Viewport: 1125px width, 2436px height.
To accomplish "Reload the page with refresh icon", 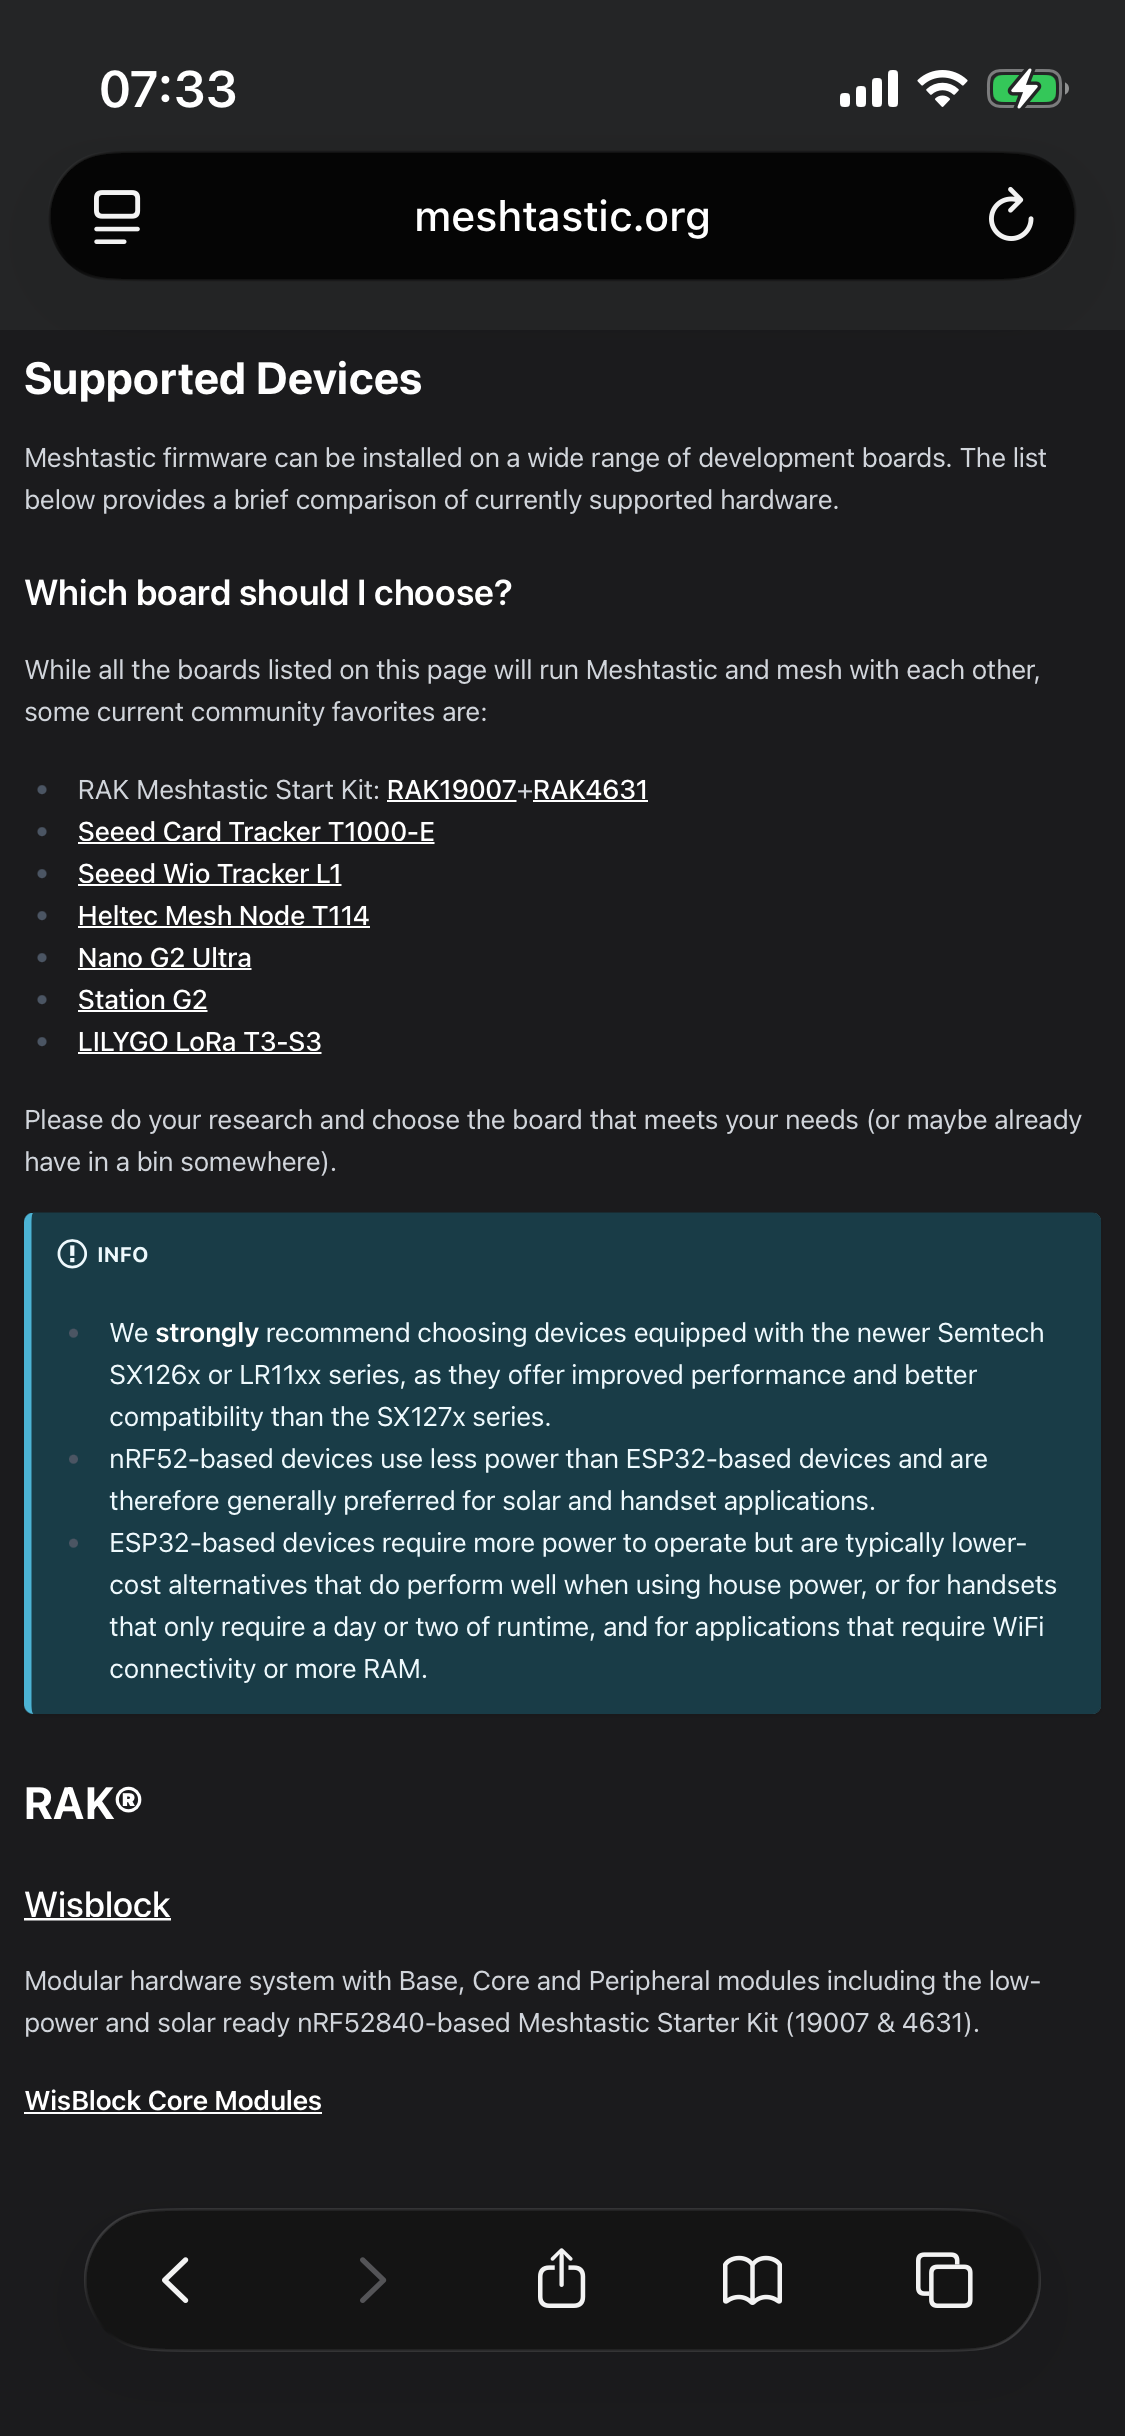I will click(x=1010, y=216).
